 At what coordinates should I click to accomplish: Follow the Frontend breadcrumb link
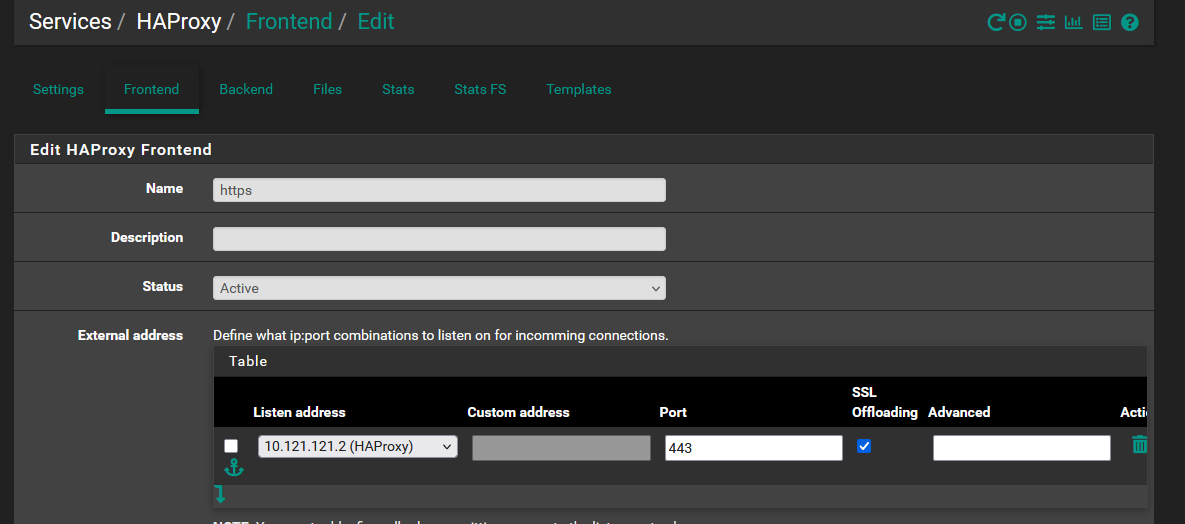click(289, 21)
